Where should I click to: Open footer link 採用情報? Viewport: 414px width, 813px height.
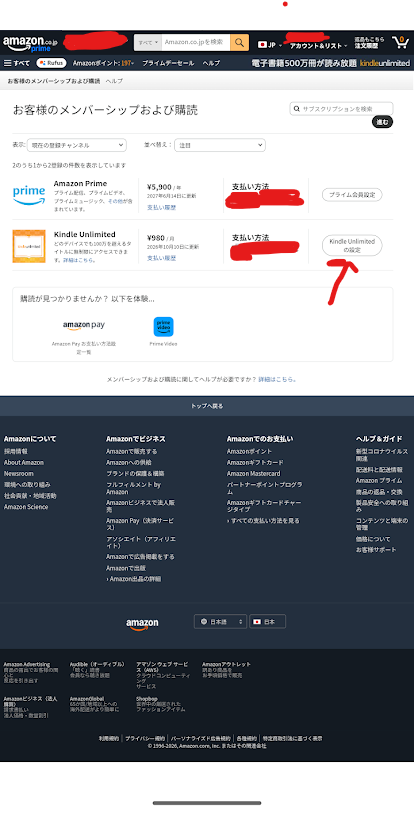(16, 452)
